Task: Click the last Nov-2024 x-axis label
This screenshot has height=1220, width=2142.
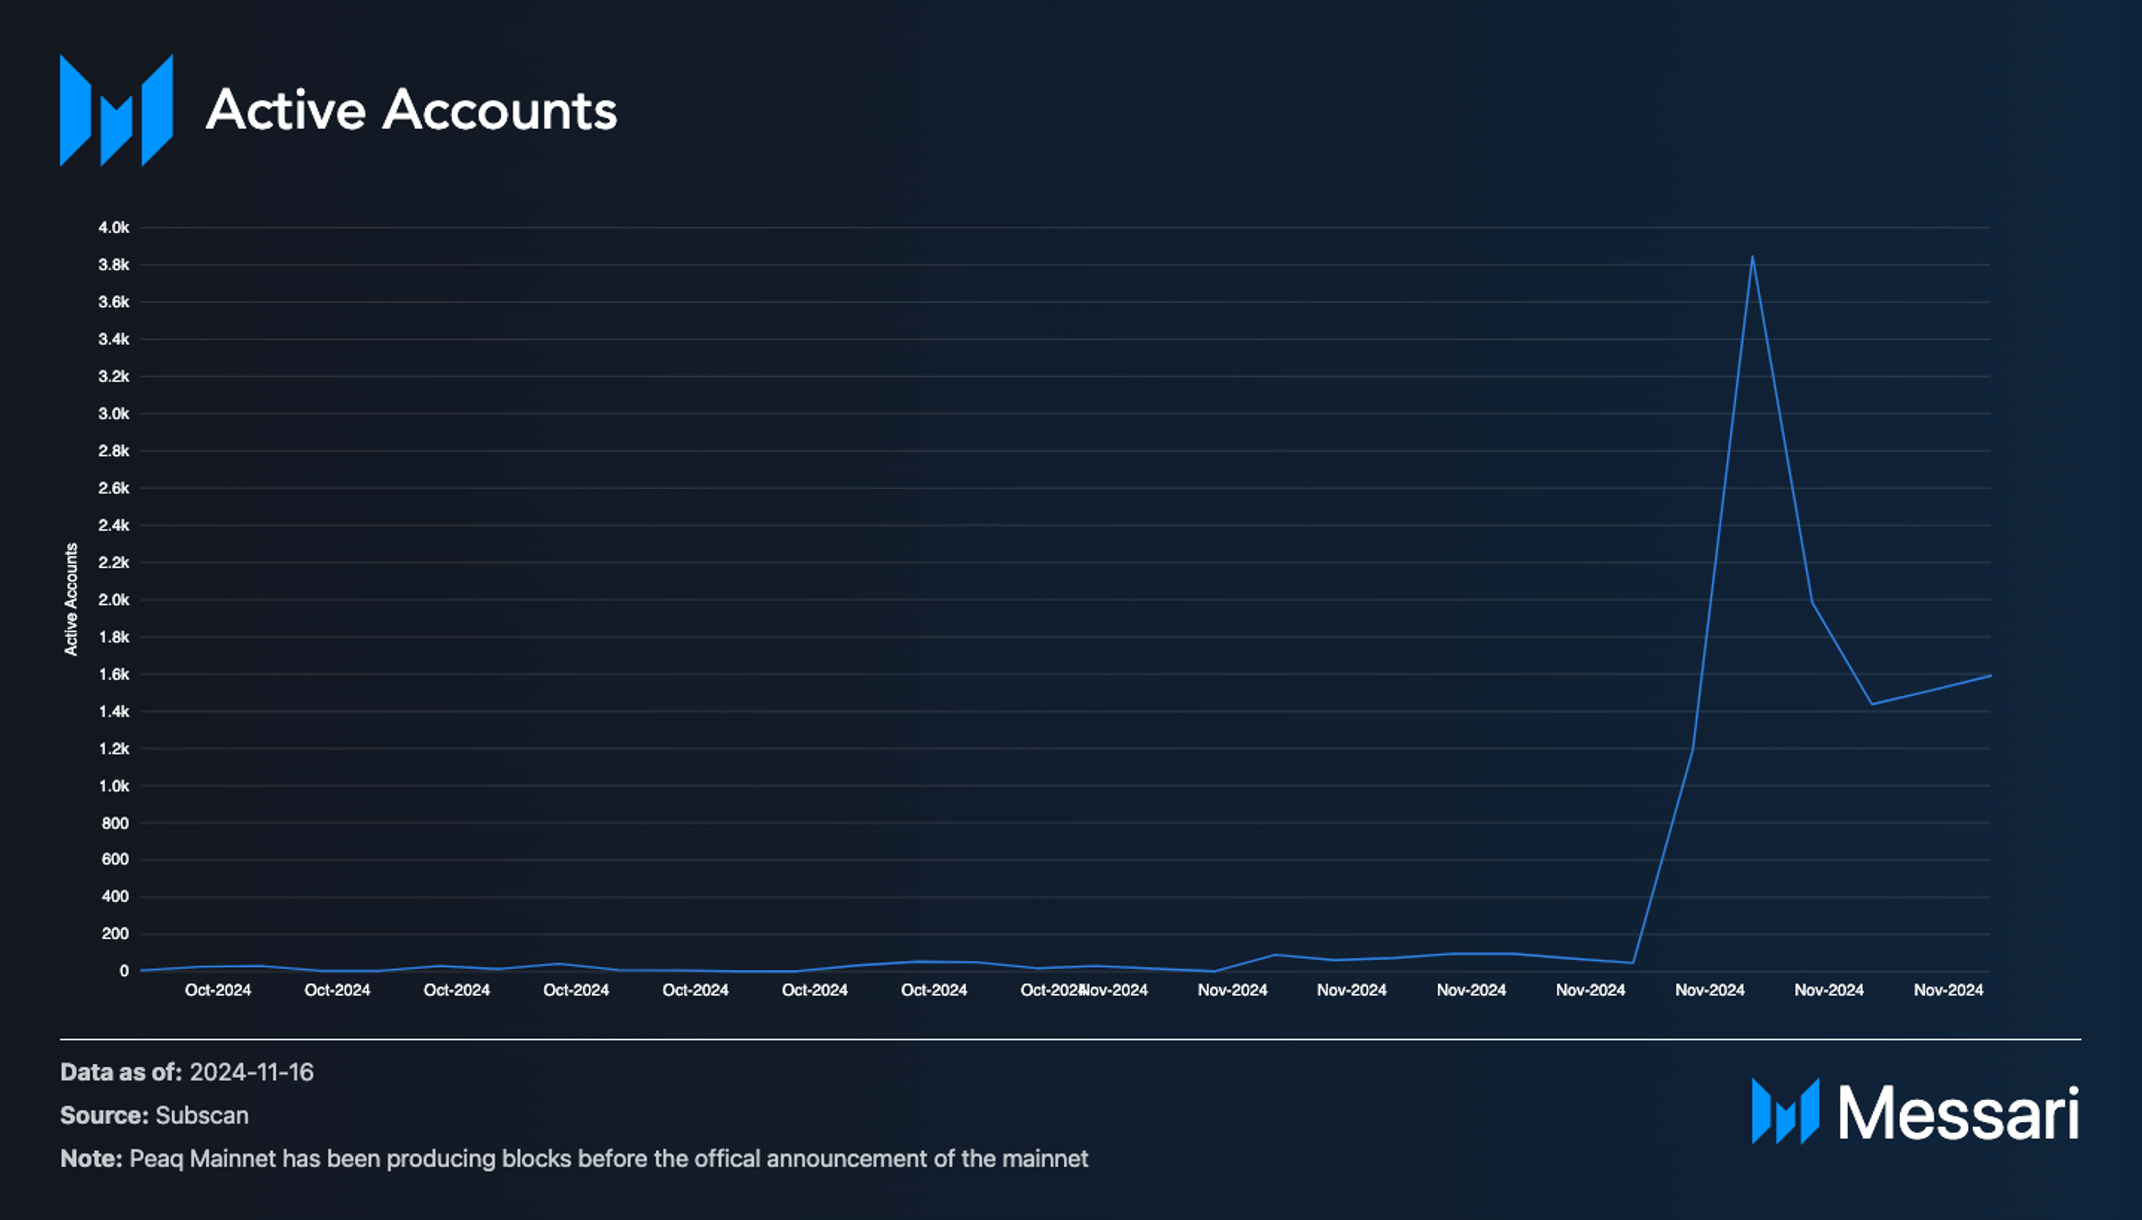Action: pyautogui.click(x=1948, y=990)
